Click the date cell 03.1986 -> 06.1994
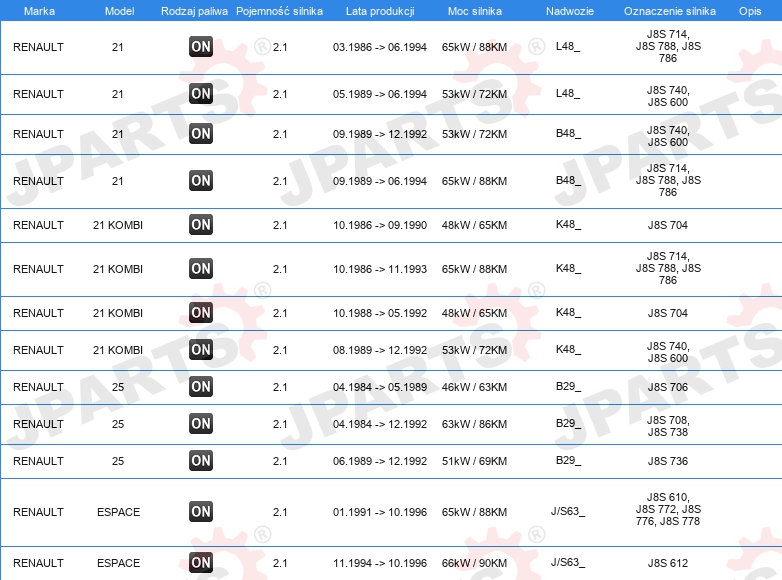 (380, 47)
